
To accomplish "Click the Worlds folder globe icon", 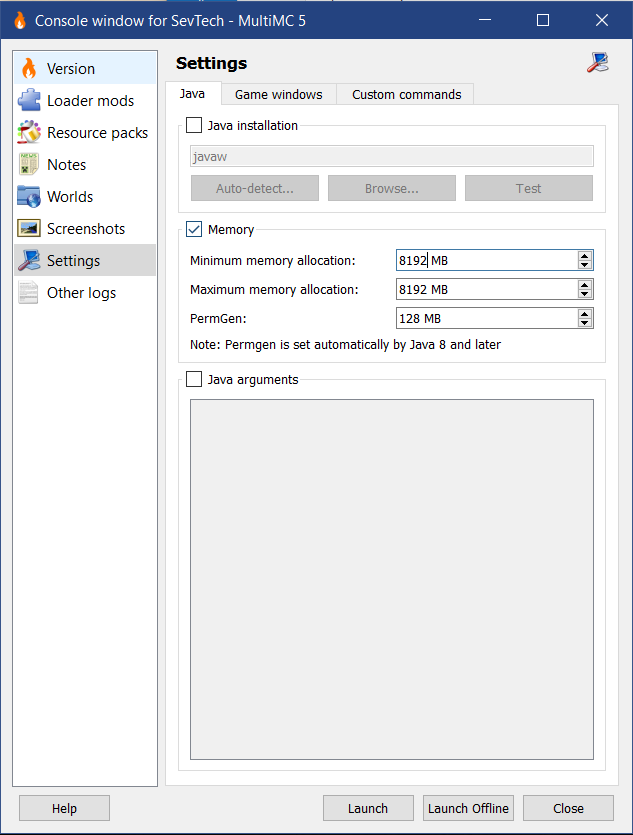I will click(29, 196).
